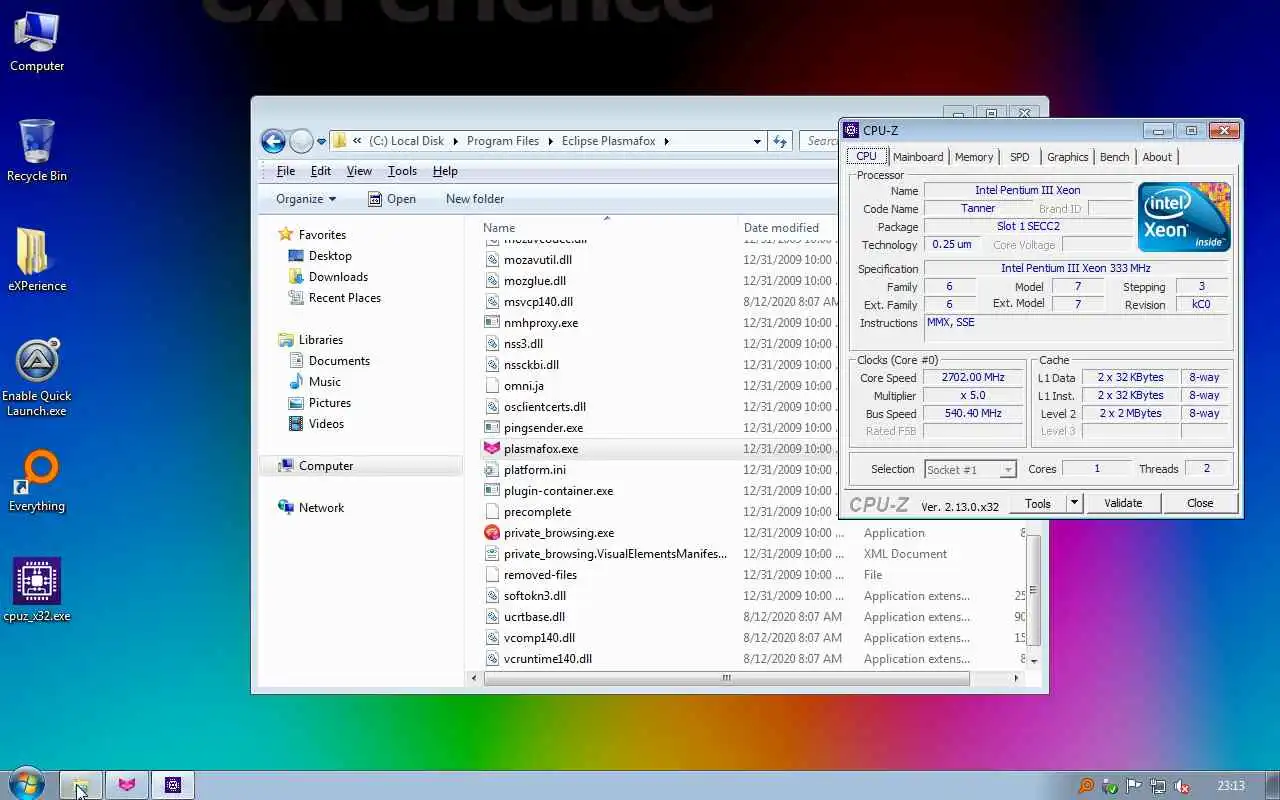This screenshot has height=800, width=1280.
Task: Go back with Explorer's Back arrow
Action: pyautogui.click(x=273, y=141)
